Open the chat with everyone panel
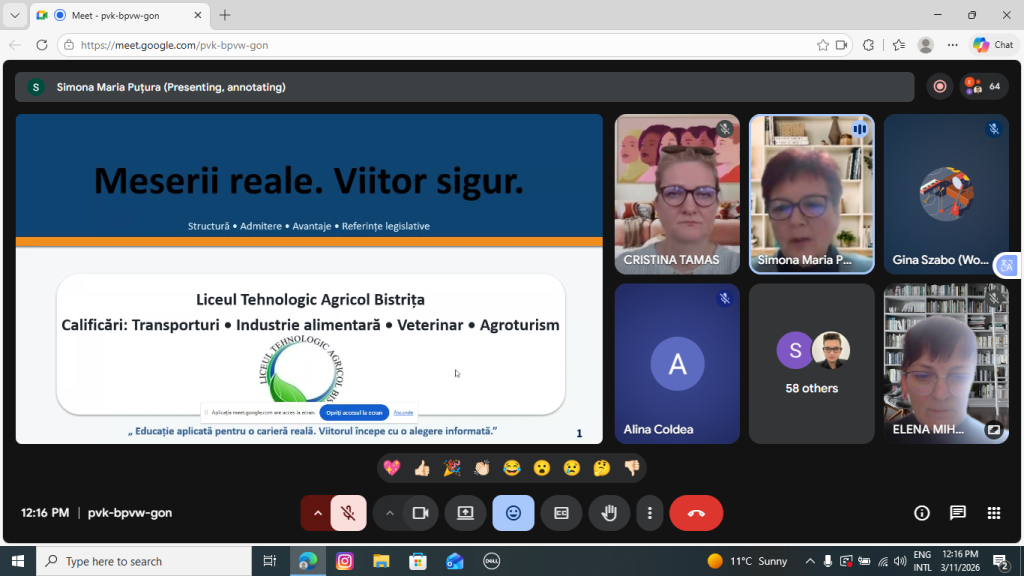This screenshot has height=576, width=1024. [x=957, y=513]
